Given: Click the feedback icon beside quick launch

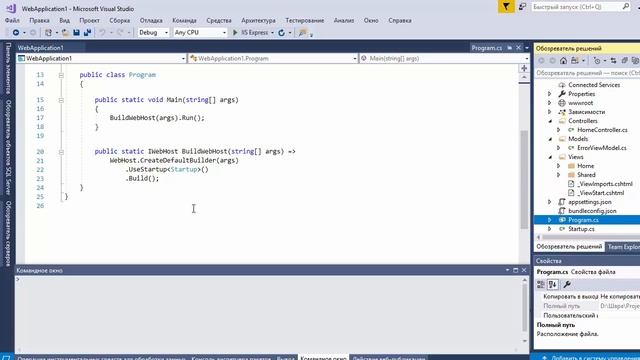Looking at the screenshot, I should pos(522,7).
